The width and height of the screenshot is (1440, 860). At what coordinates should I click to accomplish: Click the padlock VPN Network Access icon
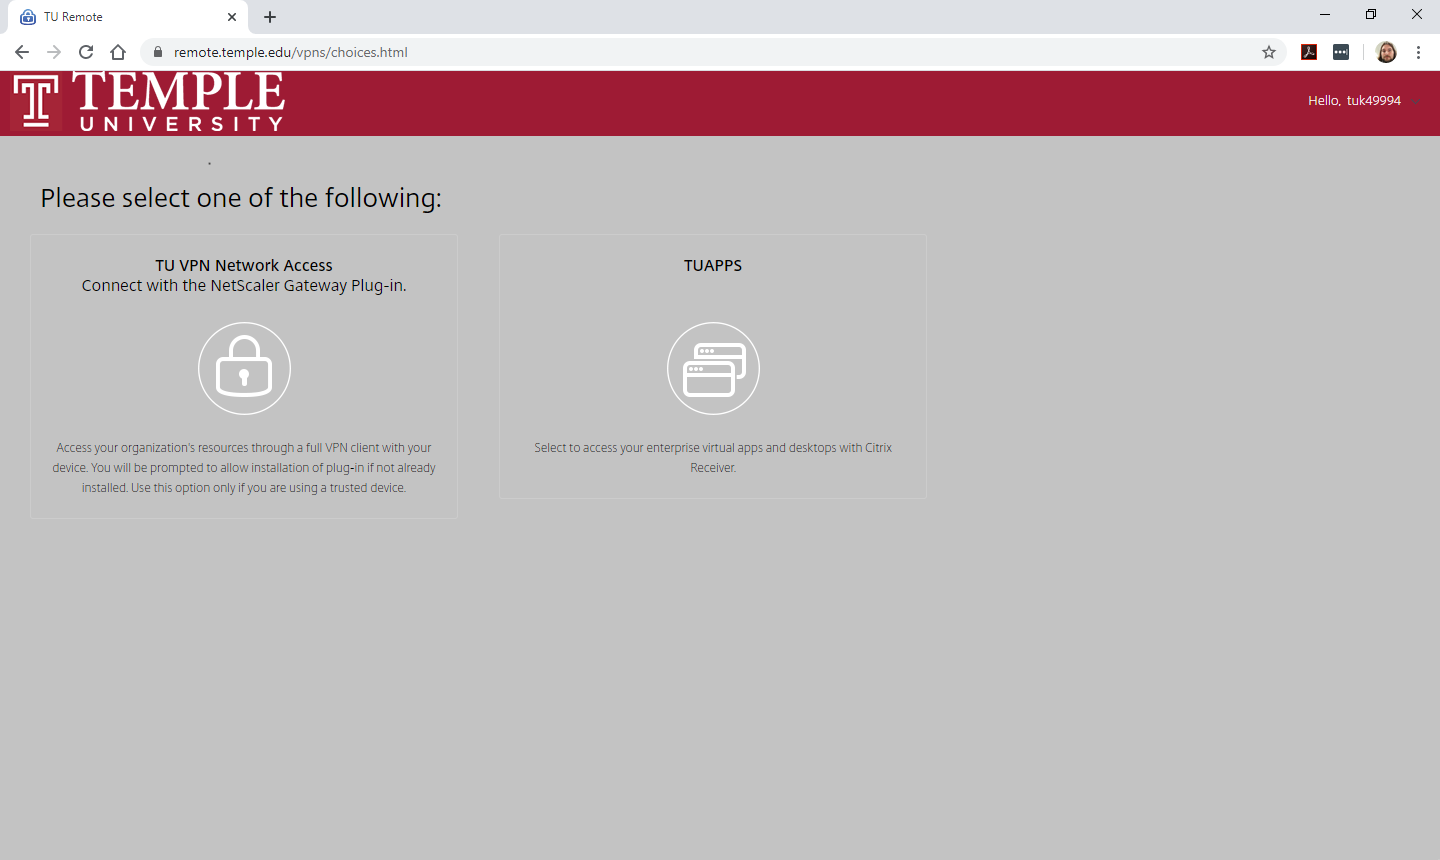coord(244,368)
